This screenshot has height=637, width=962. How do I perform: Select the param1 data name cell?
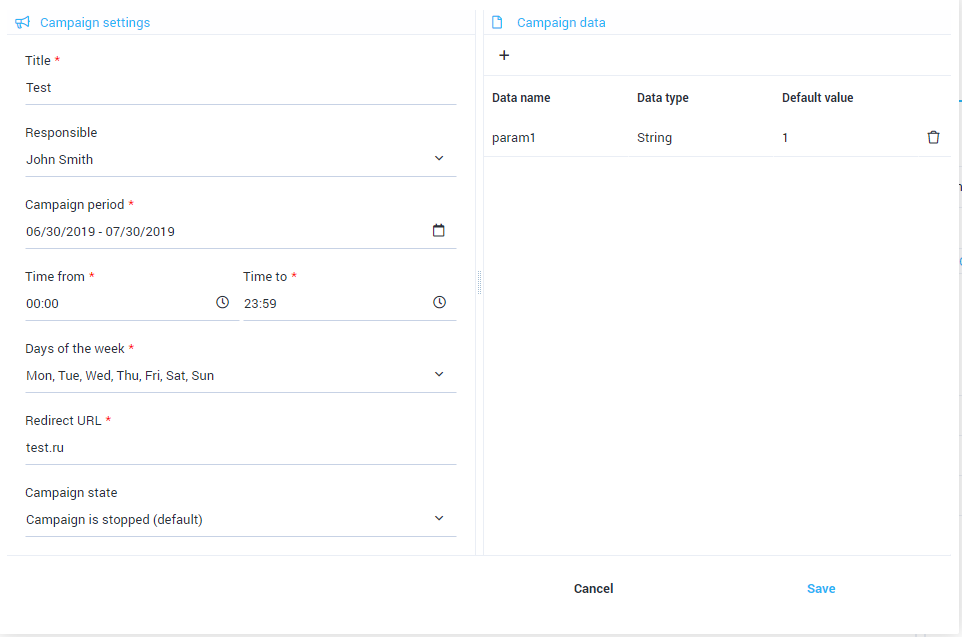click(x=514, y=138)
